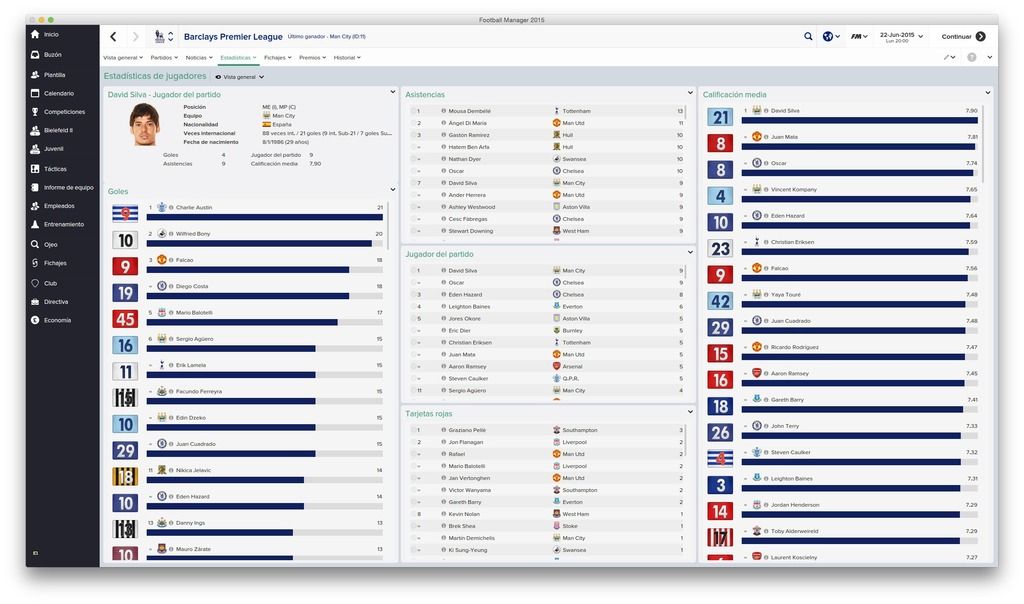Expand the Tarjetas rojas panel chevron
Image resolution: width=1024 pixels, height=604 pixels.
coord(690,412)
